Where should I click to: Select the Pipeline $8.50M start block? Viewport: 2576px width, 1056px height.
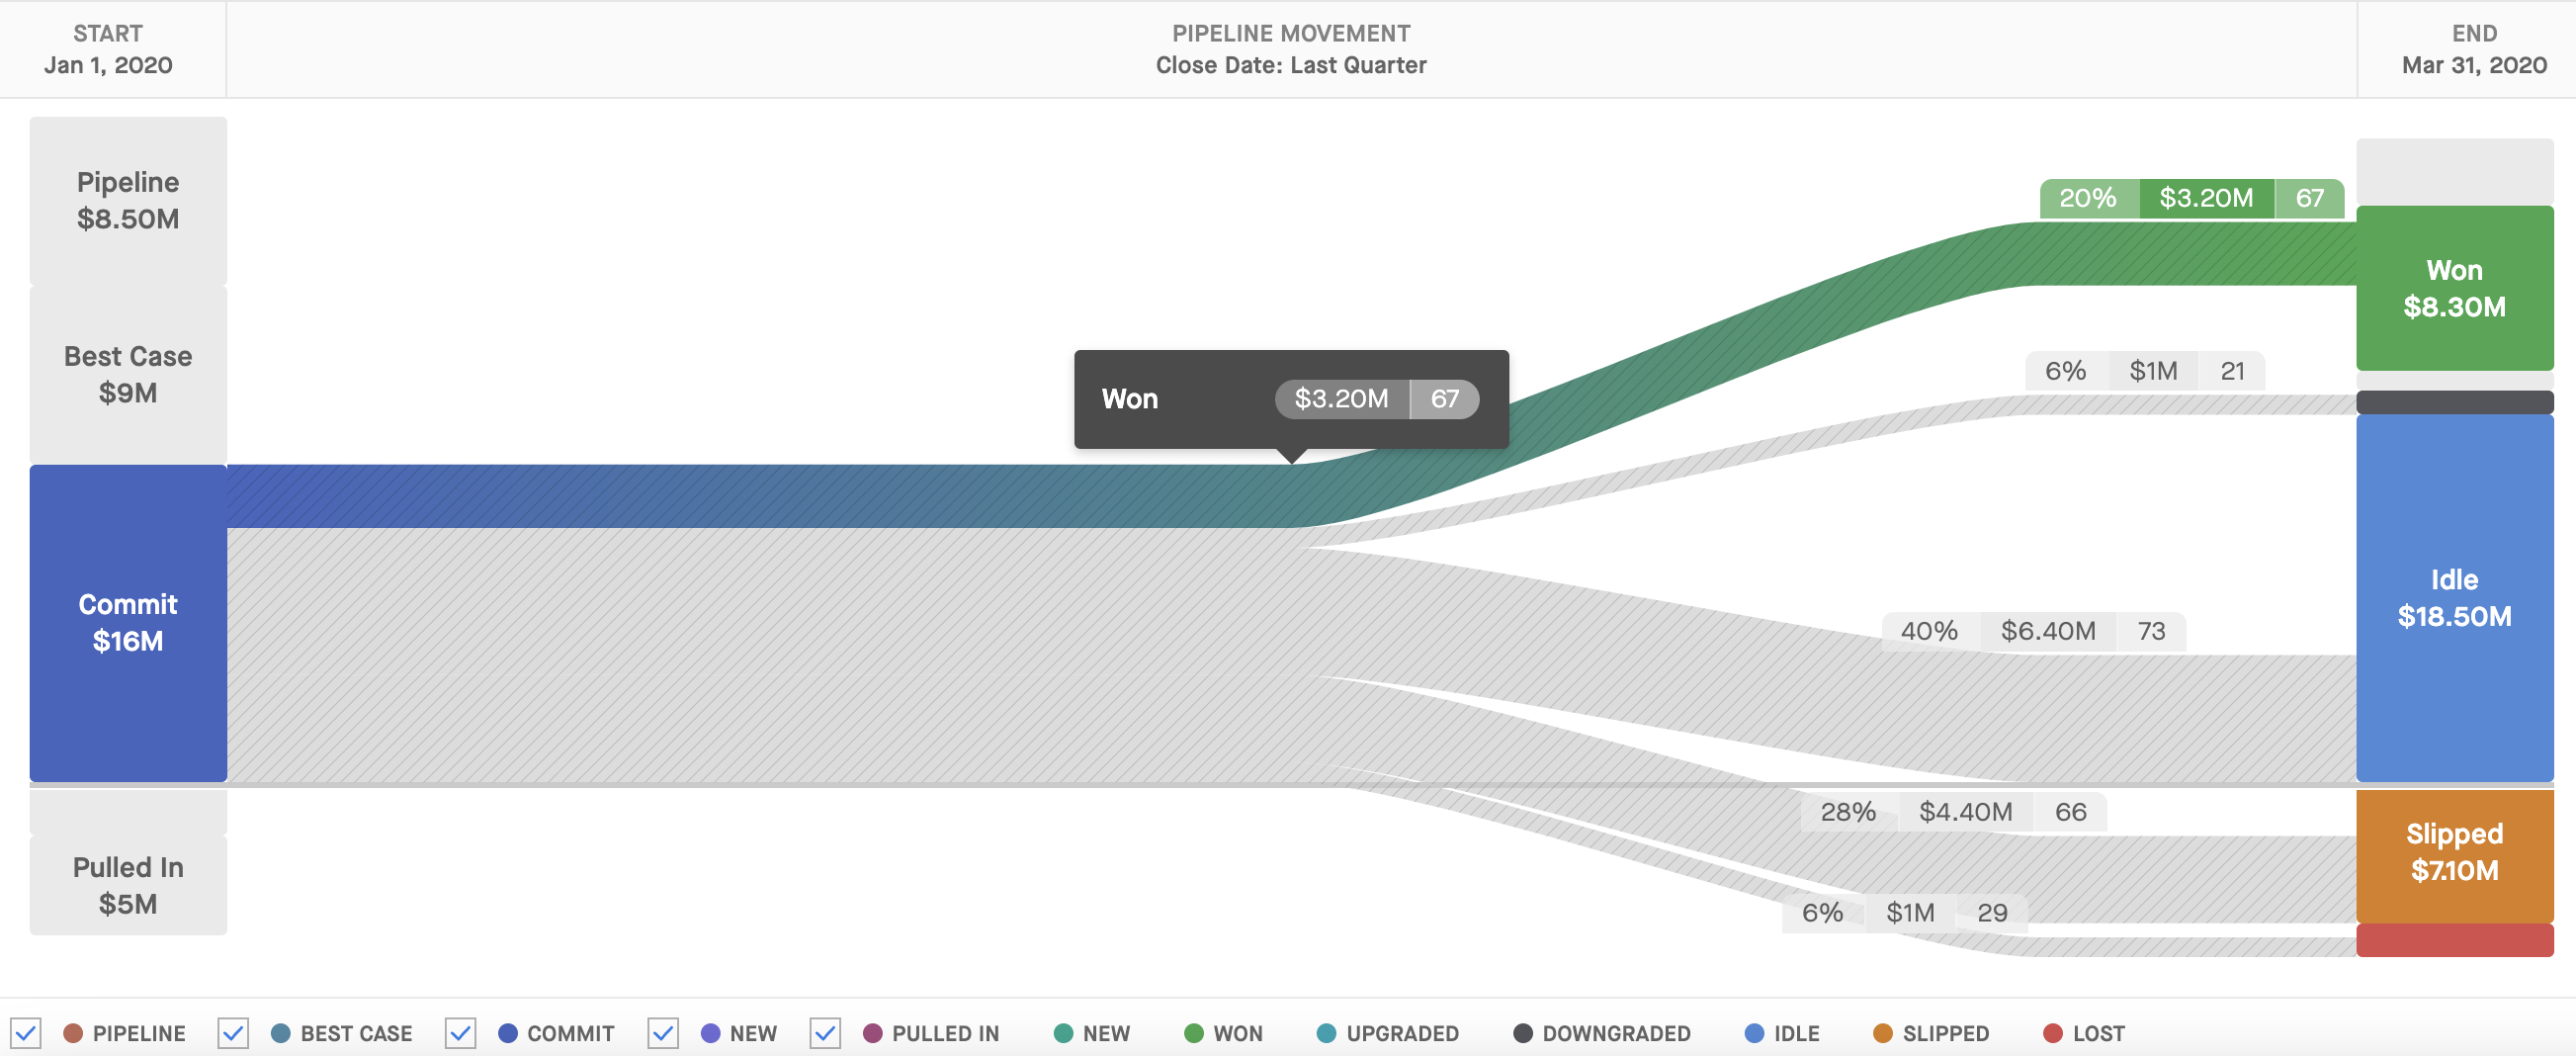pyautogui.click(x=128, y=200)
